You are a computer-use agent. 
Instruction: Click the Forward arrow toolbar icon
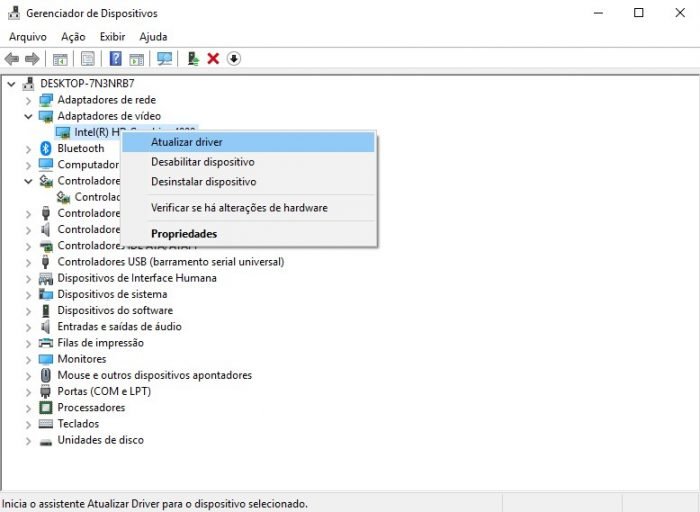point(32,58)
